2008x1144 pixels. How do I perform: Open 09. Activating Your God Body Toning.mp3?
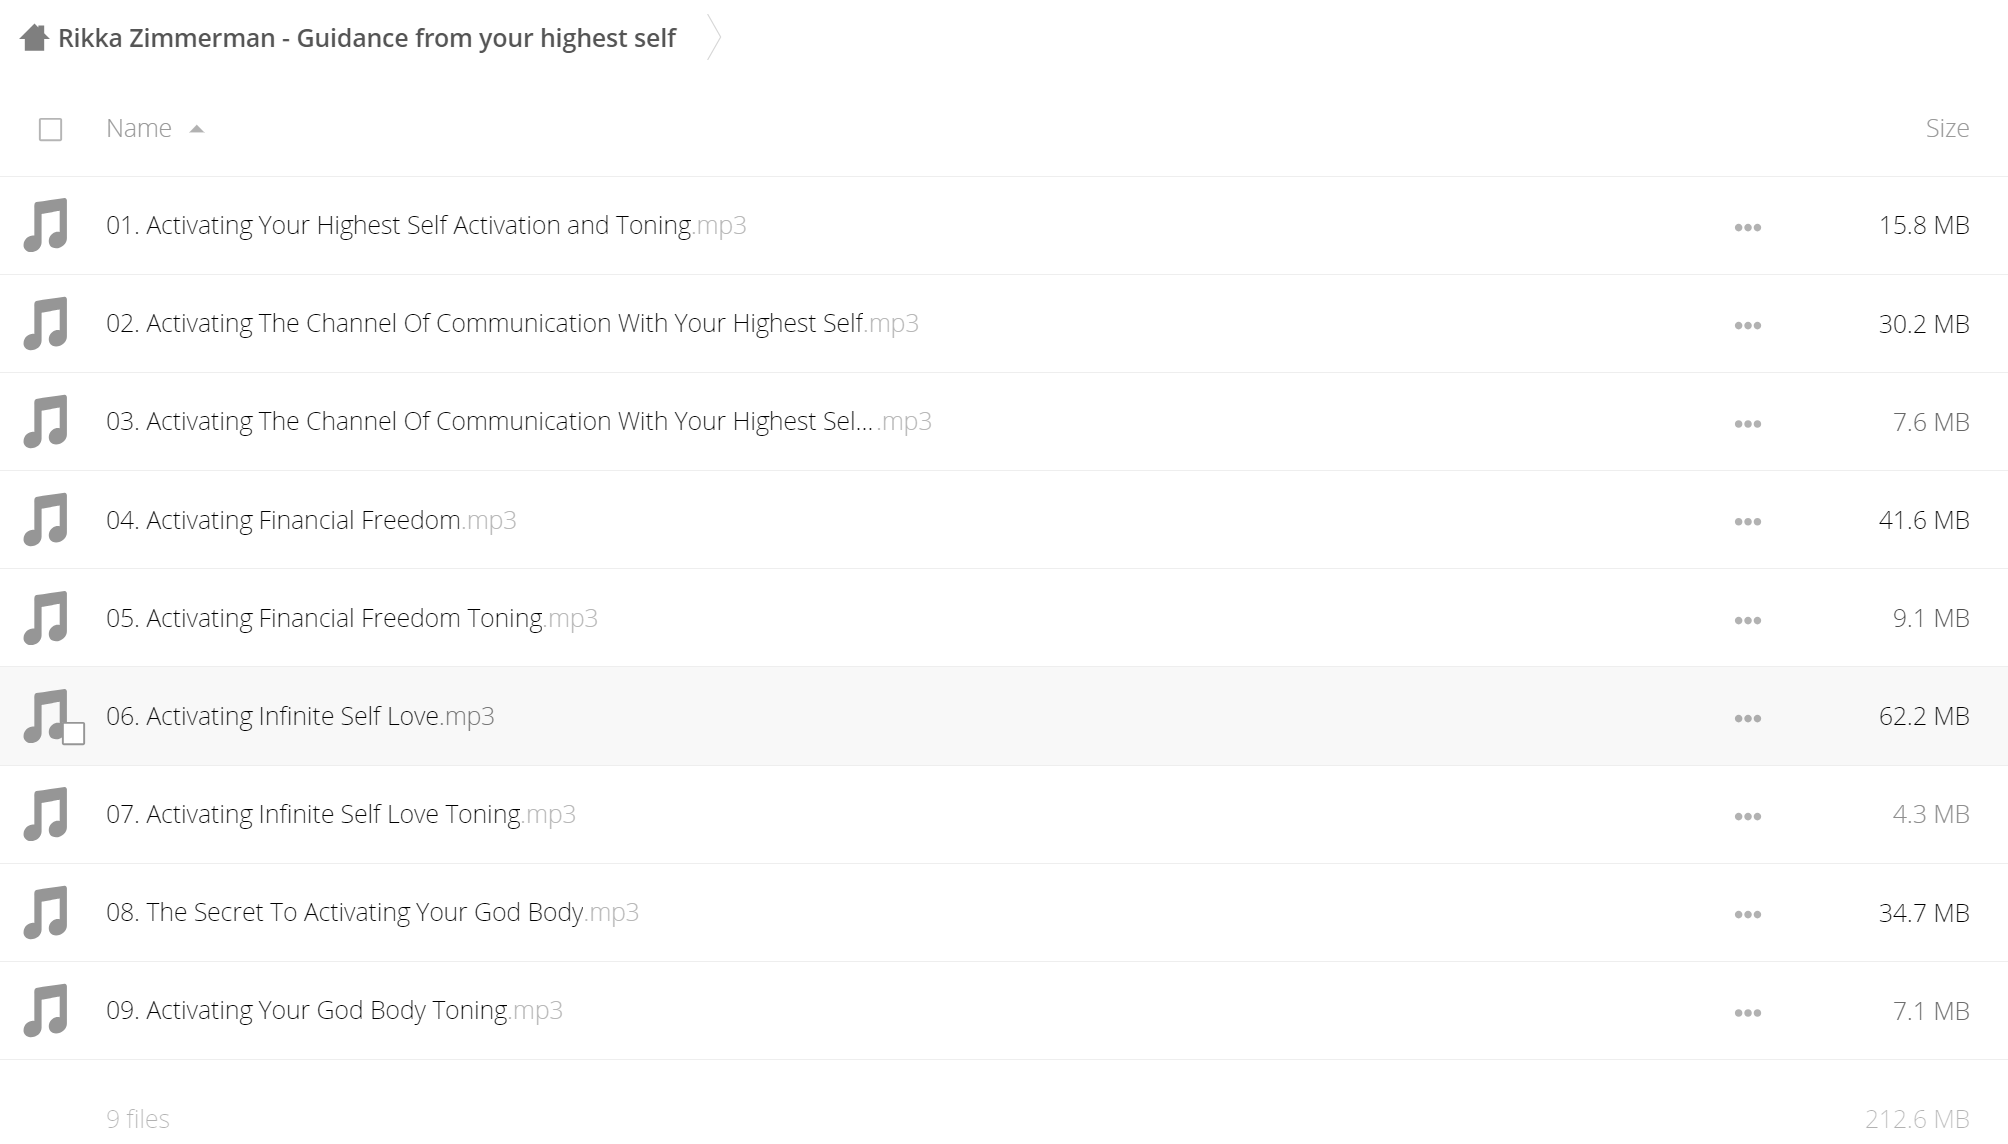point(334,1010)
